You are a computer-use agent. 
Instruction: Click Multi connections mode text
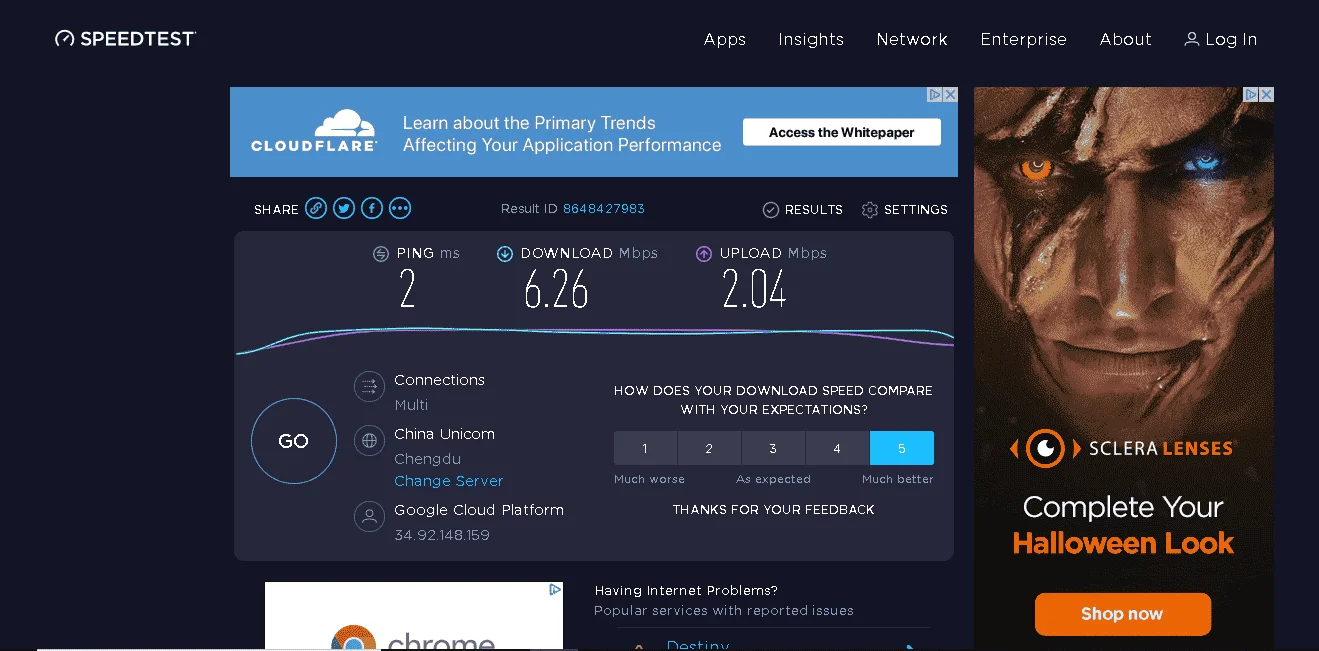[411, 405]
